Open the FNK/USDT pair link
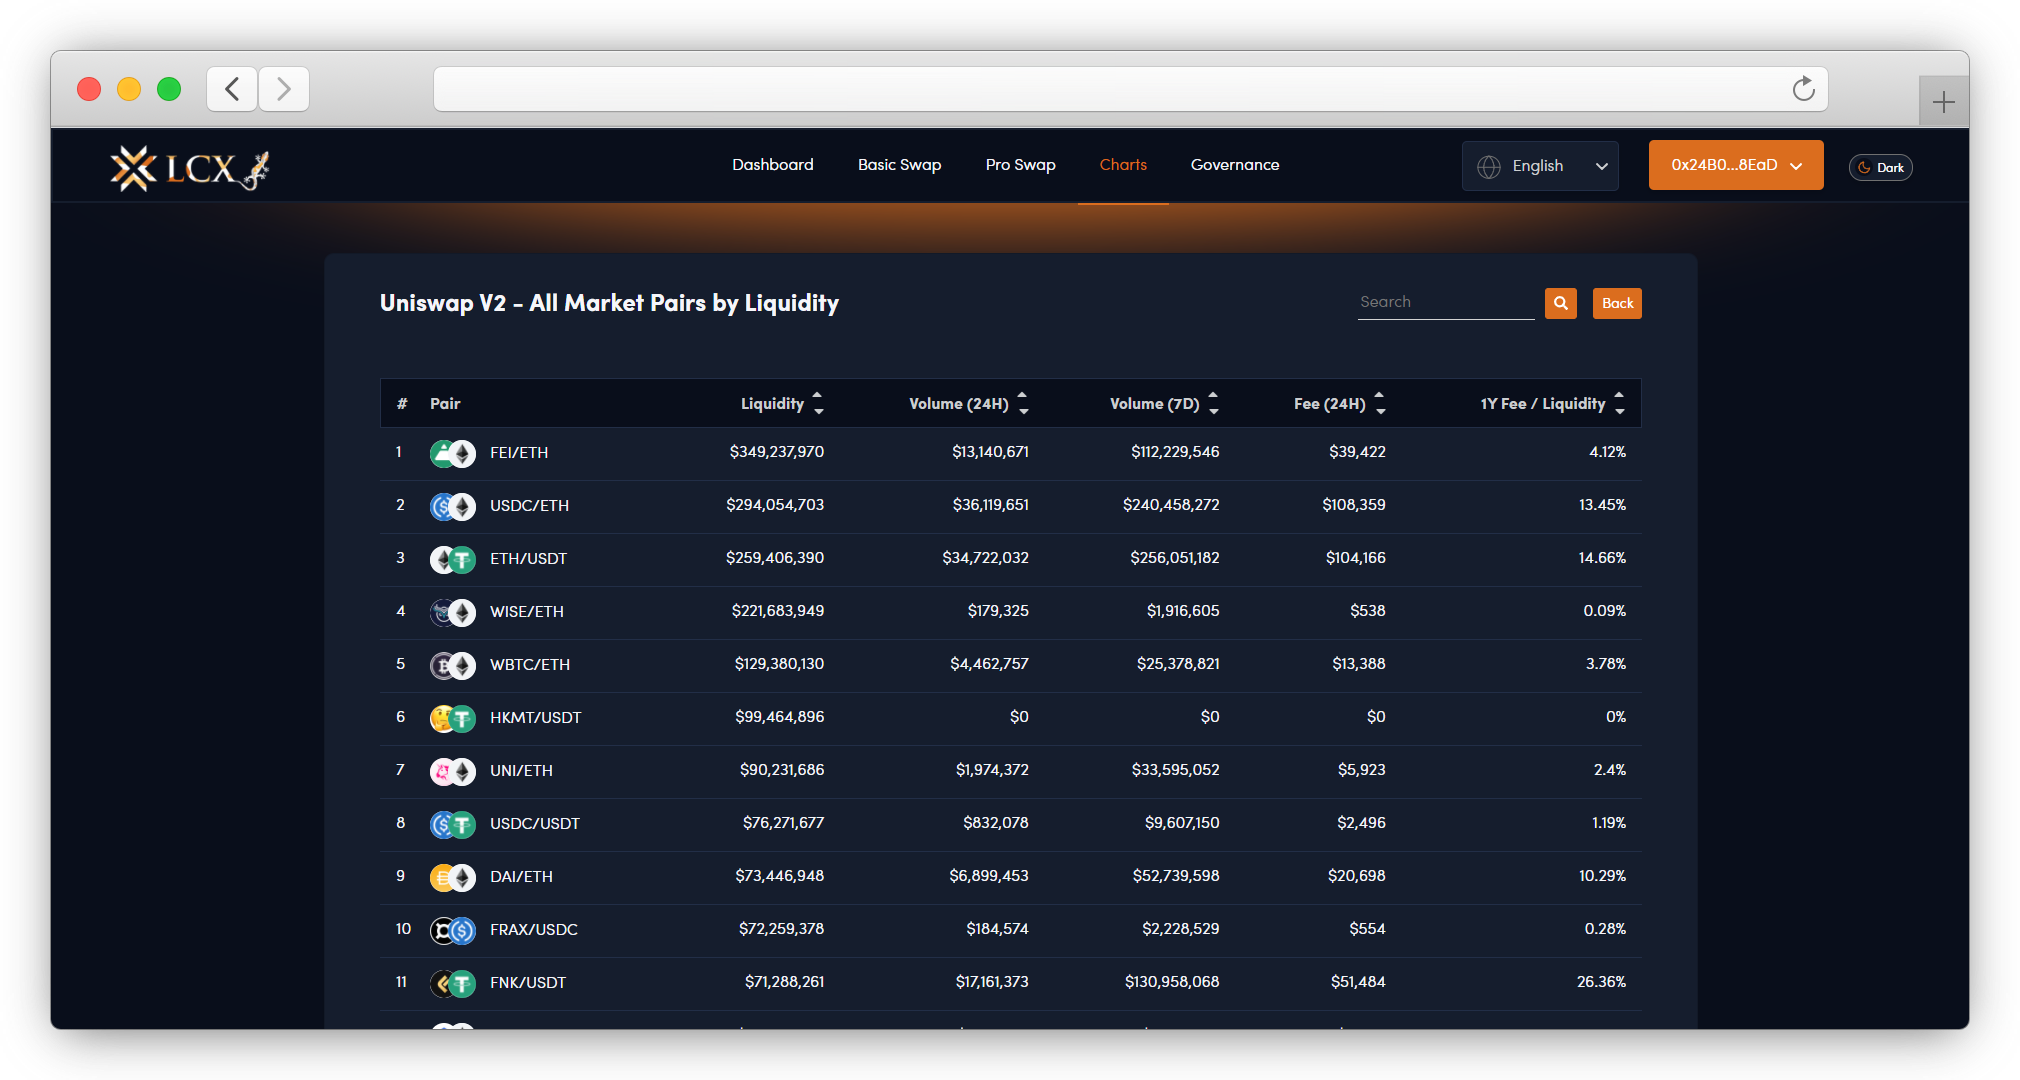The height and width of the screenshot is (1080, 2020). pyautogui.click(x=528, y=983)
